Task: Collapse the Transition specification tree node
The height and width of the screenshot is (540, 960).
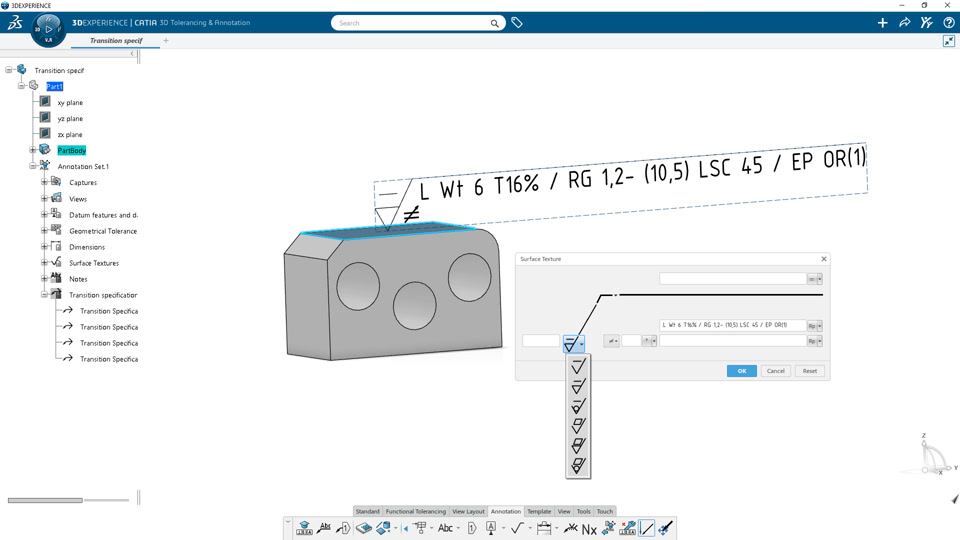Action: pyautogui.click(x=44, y=294)
